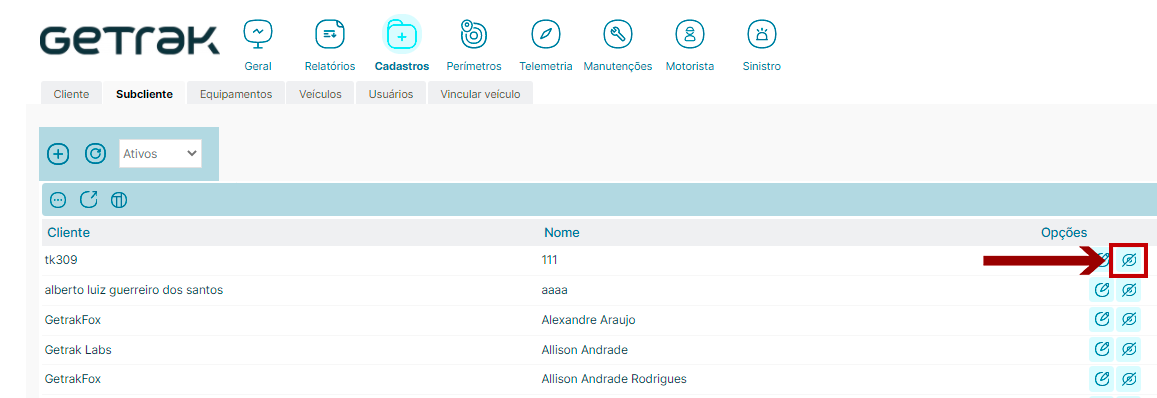The image size is (1157, 398).
Task: Deactivate the tk309 subcliente eye icon
Action: [x=1128, y=260]
